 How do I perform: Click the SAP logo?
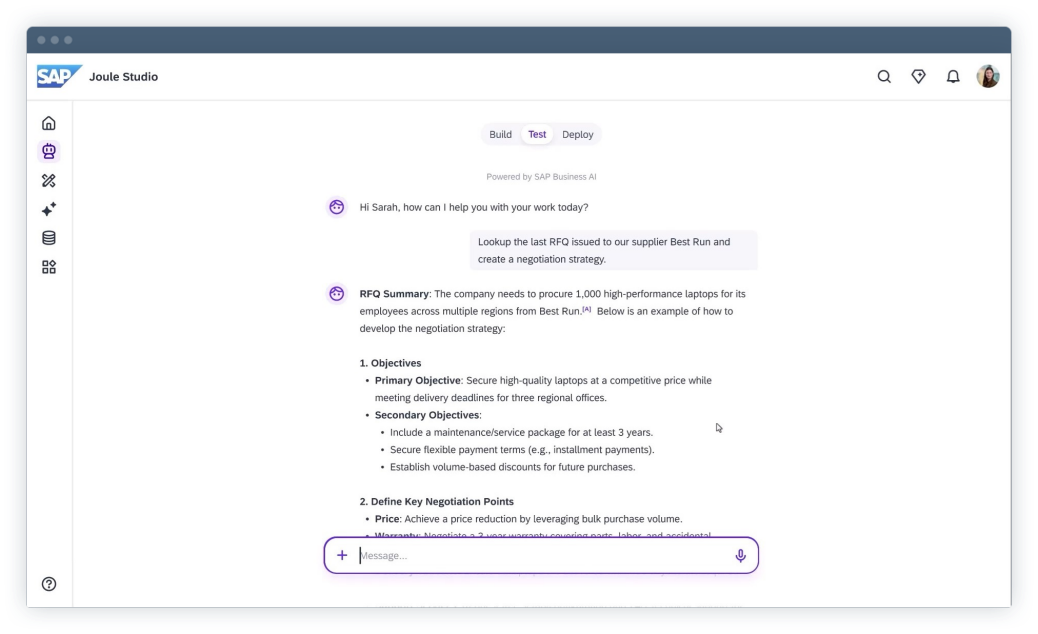click(59, 76)
